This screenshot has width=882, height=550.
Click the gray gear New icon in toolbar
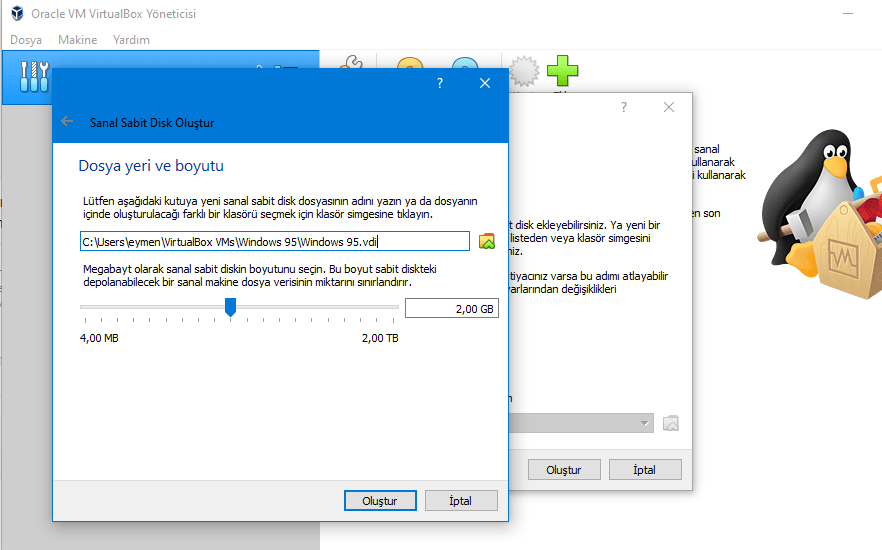click(524, 71)
